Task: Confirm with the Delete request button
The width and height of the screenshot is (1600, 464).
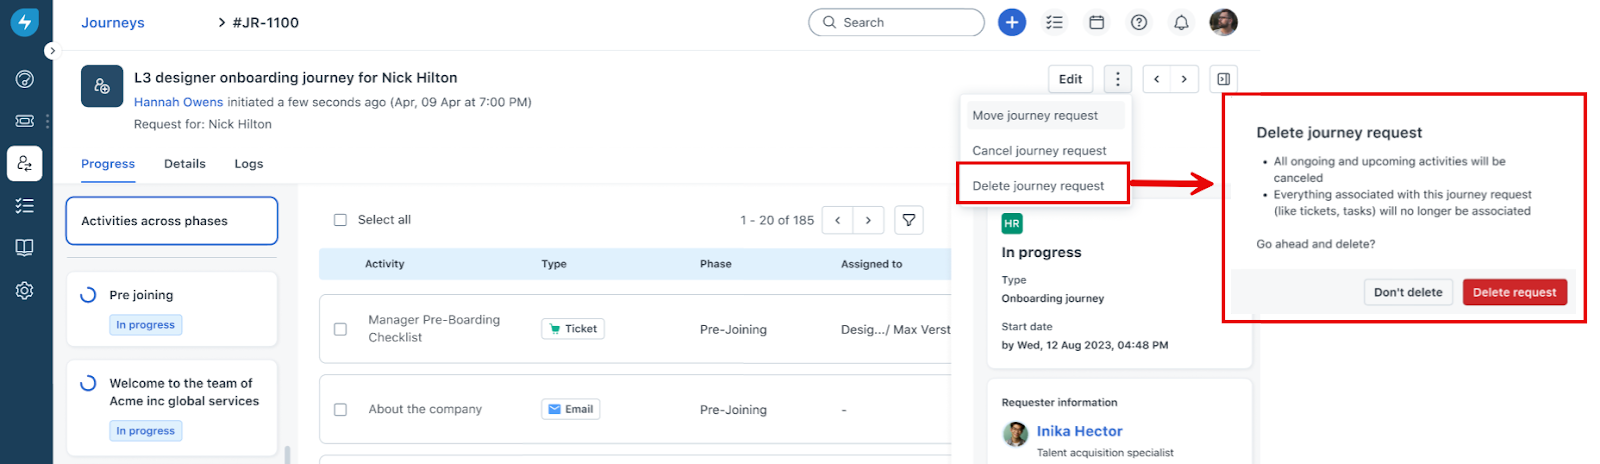Action: click(x=1514, y=292)
